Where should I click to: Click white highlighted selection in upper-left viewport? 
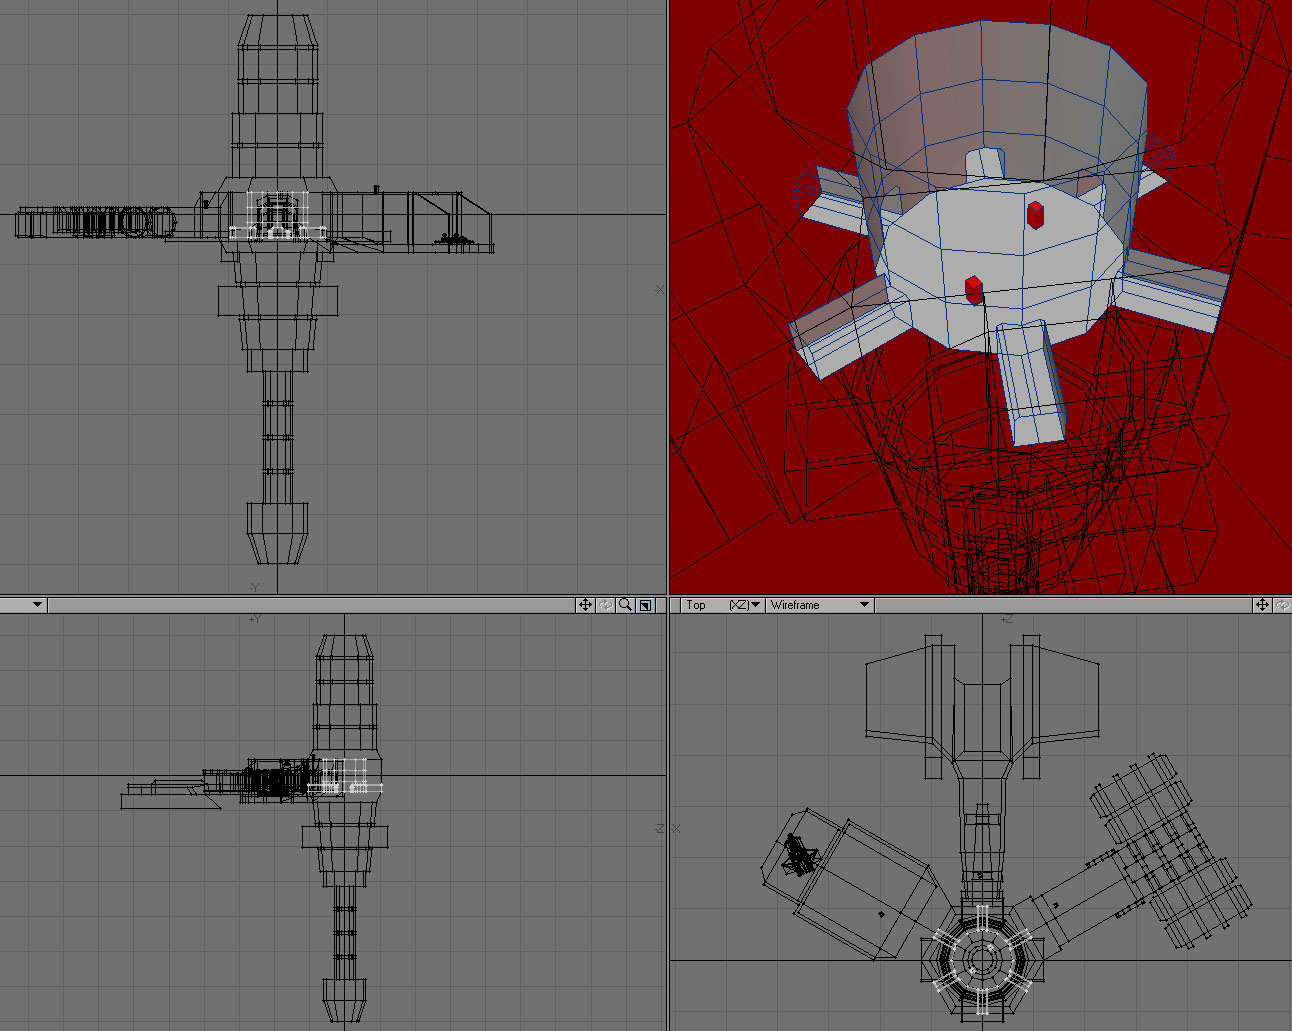pyautogui.click(x=277, y=215)
